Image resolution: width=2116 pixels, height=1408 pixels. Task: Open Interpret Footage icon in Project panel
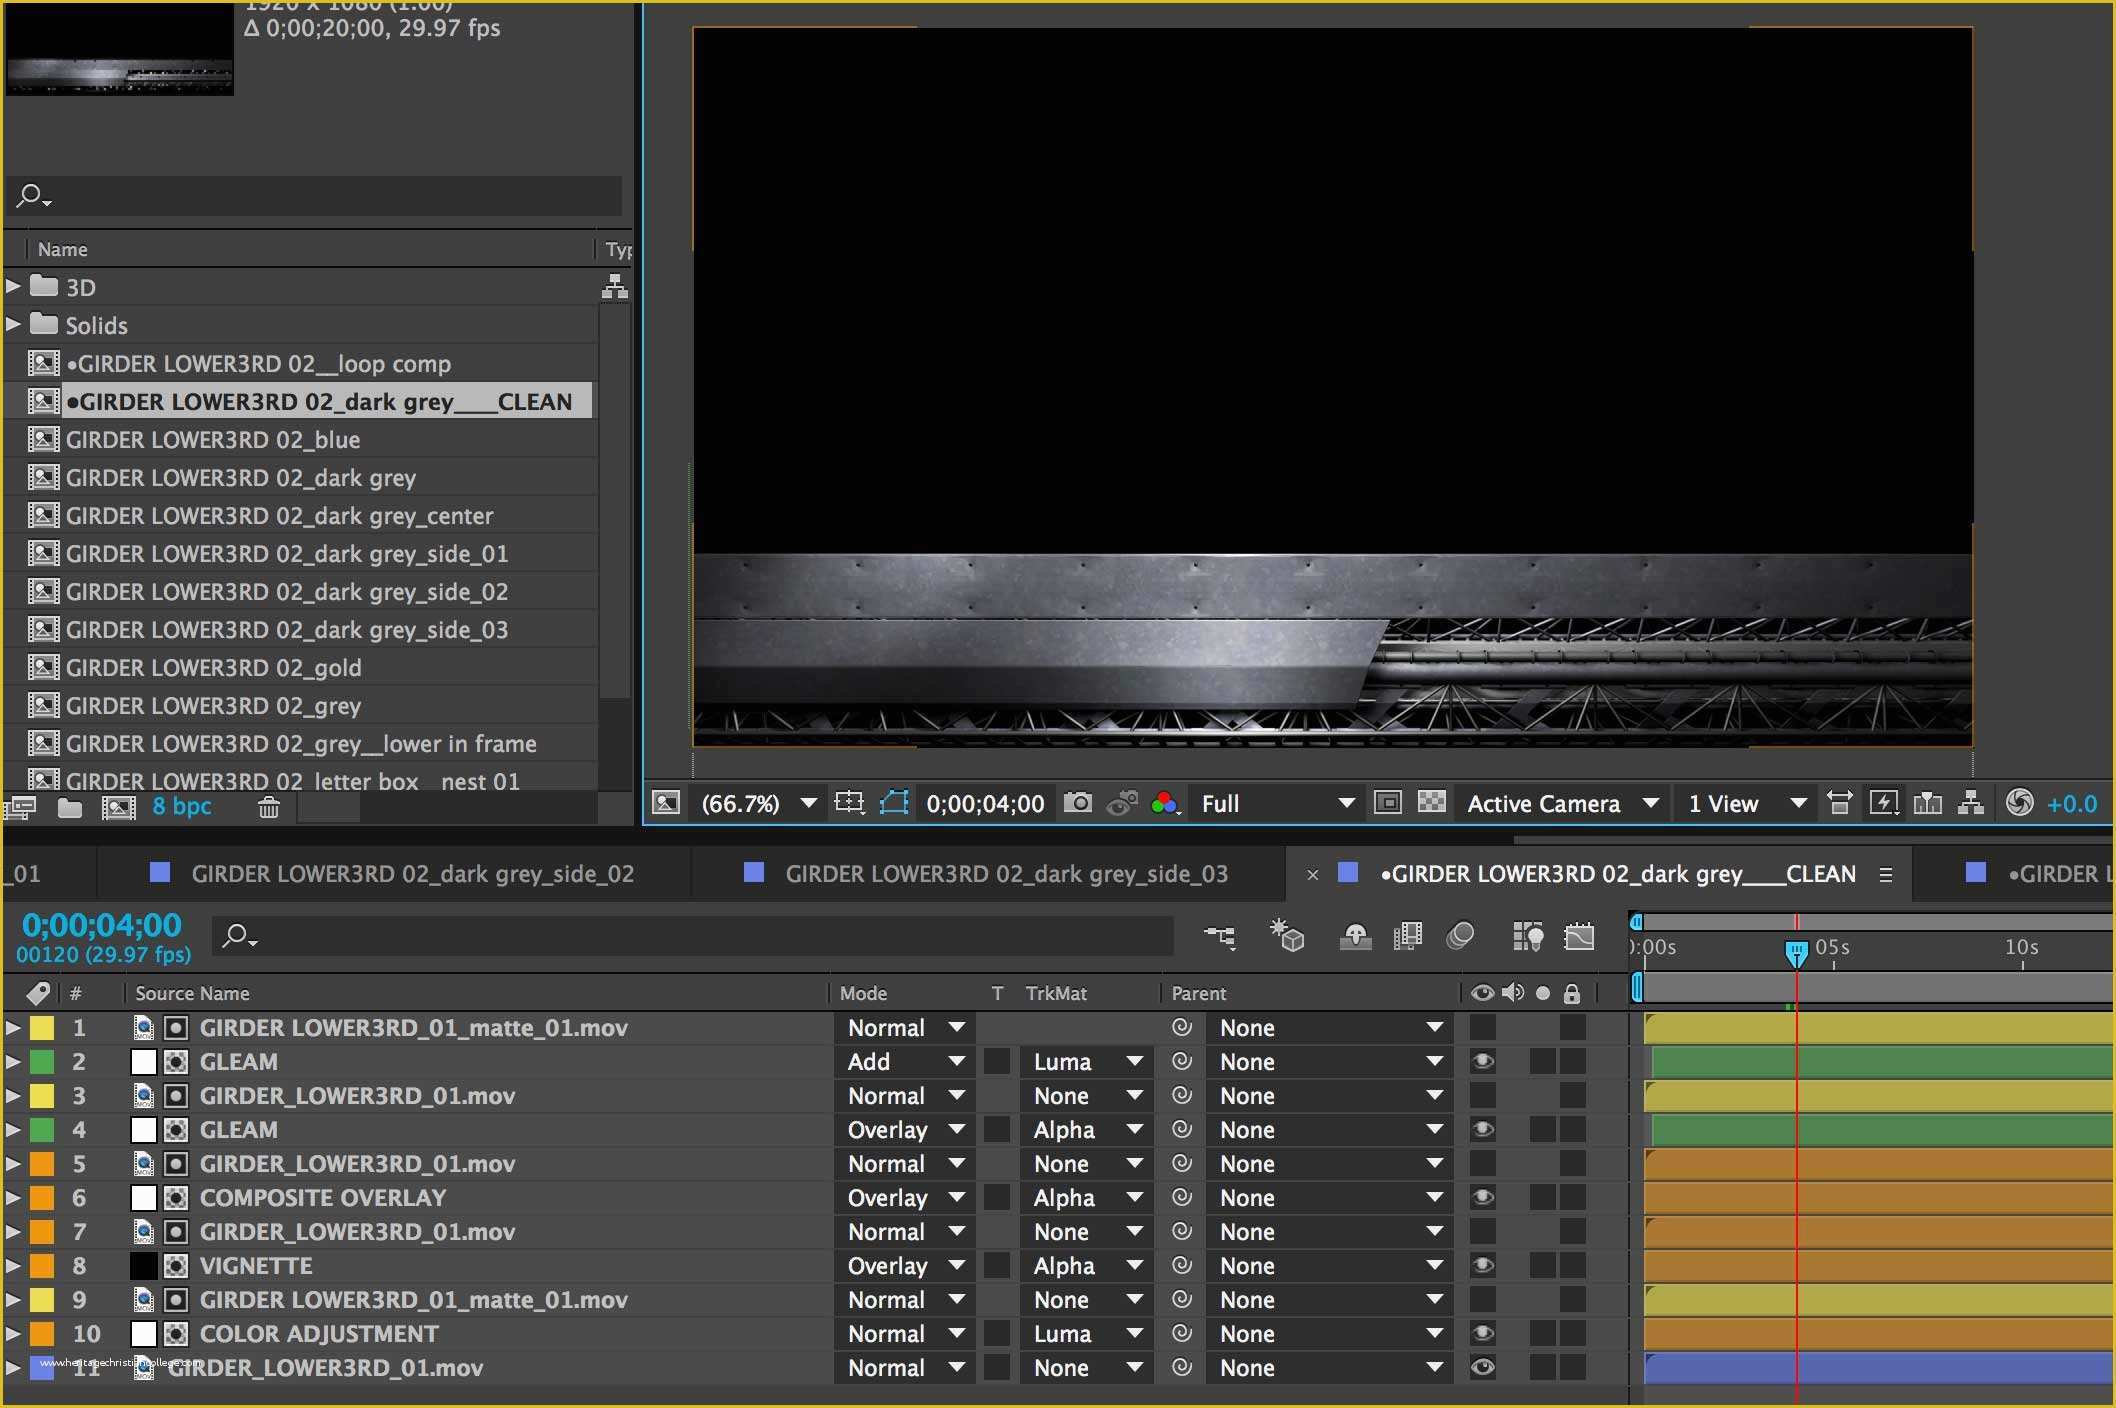pyautogui.click(x=21, y=807)
